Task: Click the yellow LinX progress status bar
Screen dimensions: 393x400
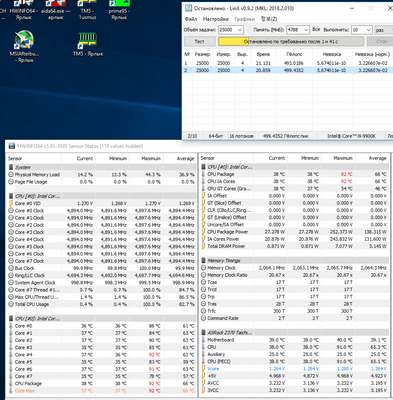Action: [291, 41]
